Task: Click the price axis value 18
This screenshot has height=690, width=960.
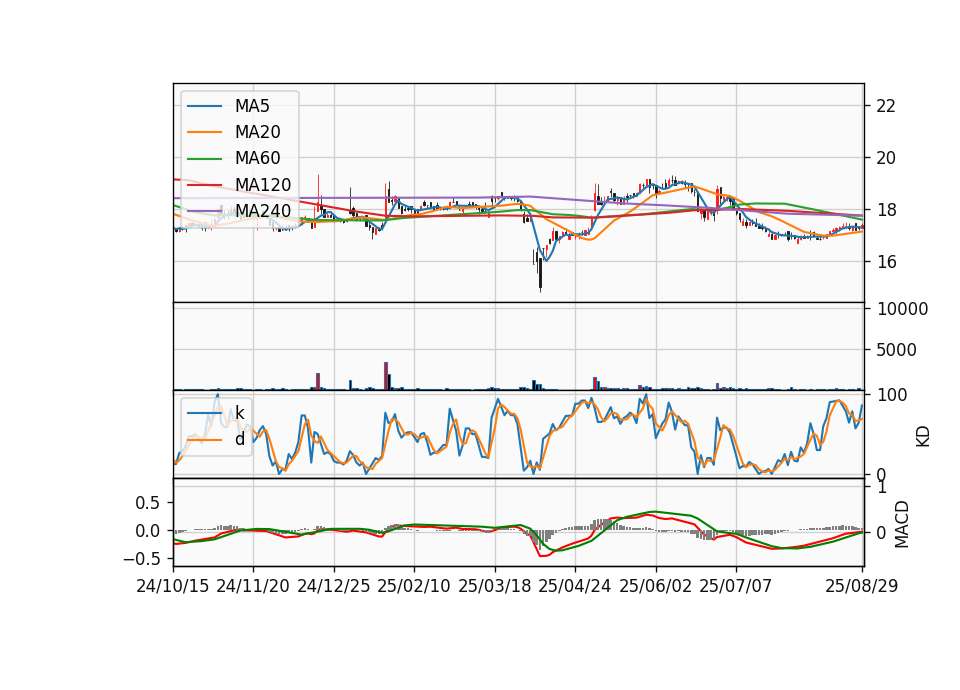Action: pos(886,211)
